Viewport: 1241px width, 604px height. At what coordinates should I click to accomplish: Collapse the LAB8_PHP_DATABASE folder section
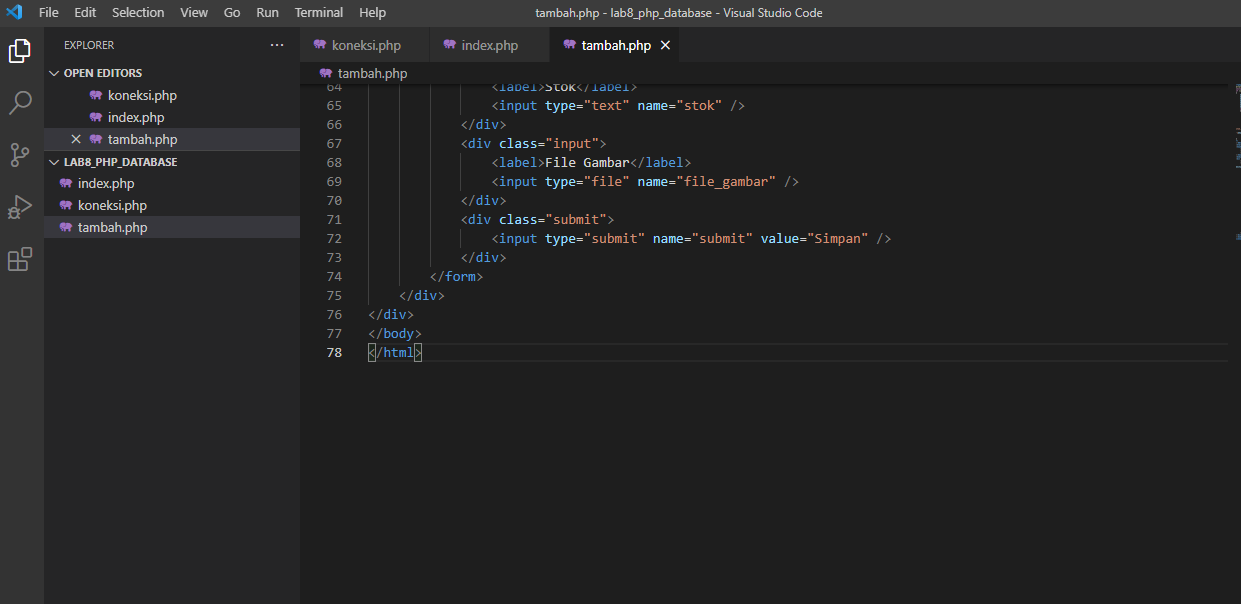[x=55, y=161]
